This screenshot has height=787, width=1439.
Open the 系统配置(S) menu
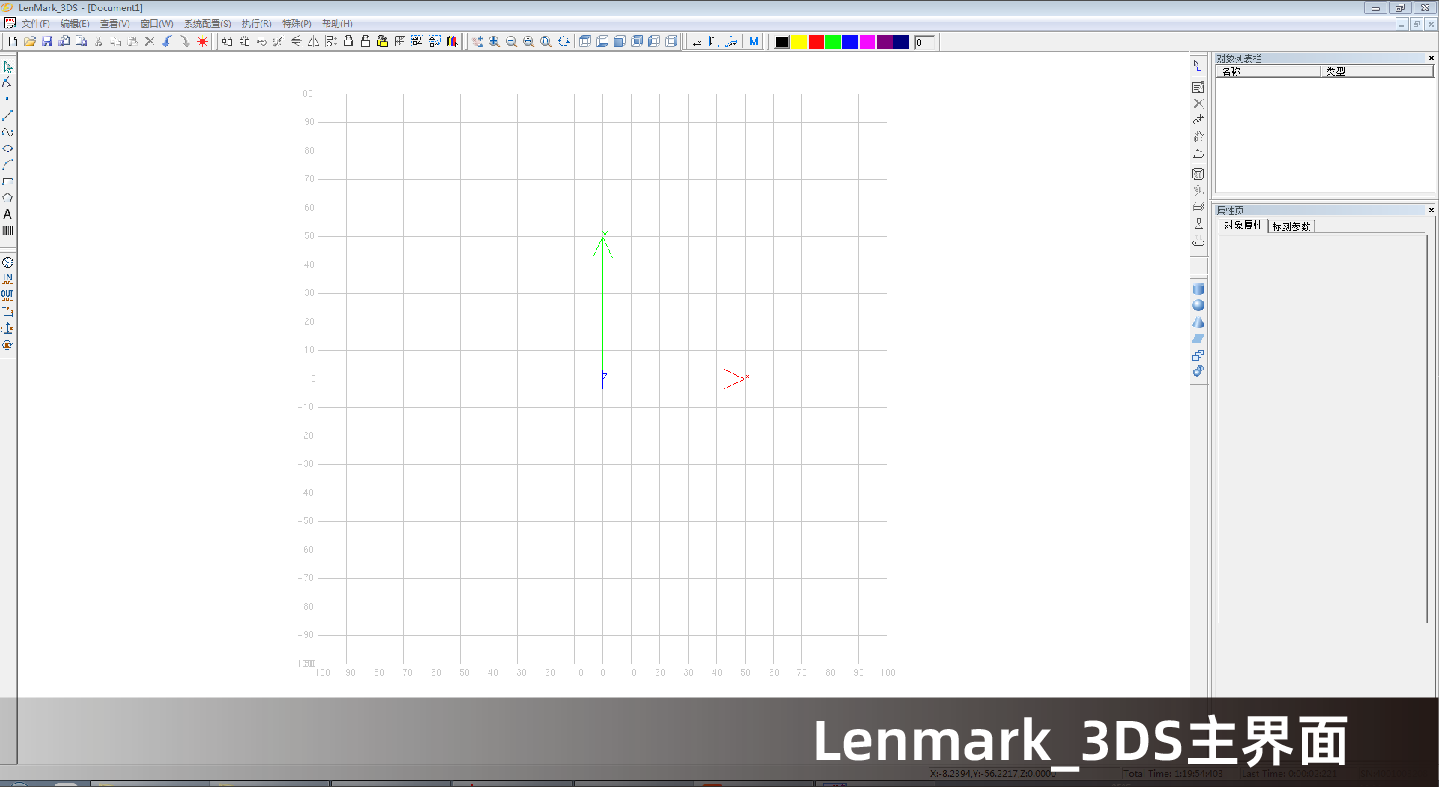(207, 23)
